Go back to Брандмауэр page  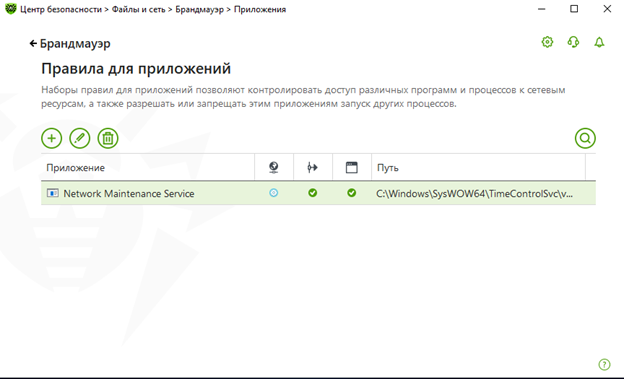(70, 43)
